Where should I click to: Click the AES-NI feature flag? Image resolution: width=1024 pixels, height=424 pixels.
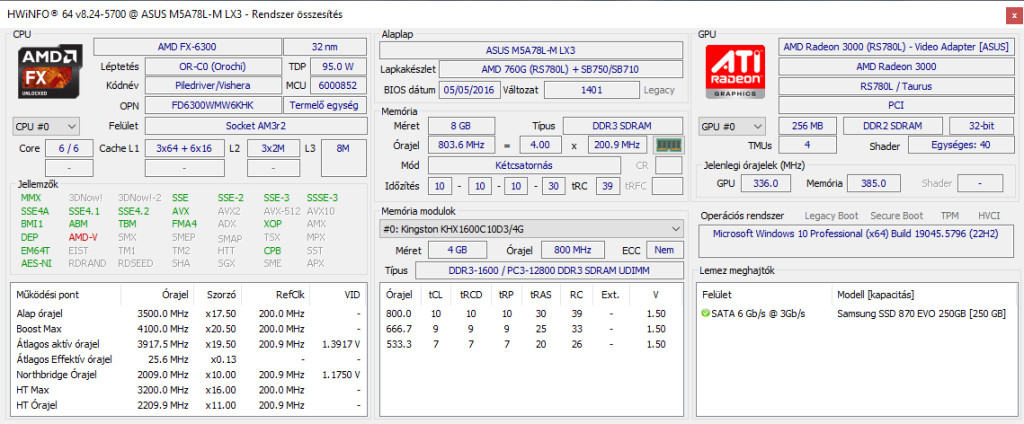click(x=36, y=263)
